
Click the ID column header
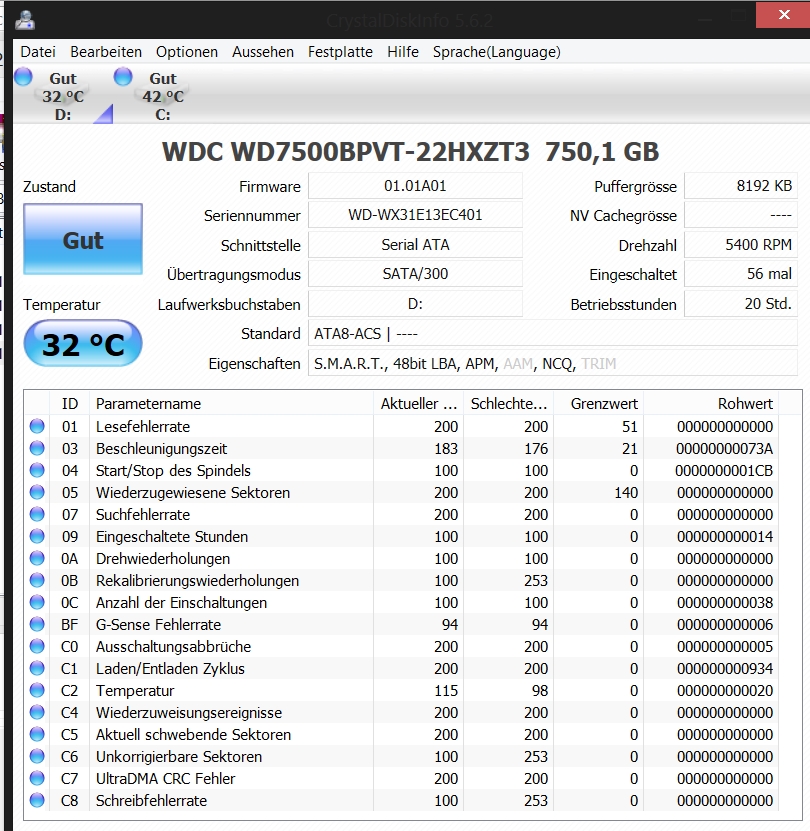pyautogui.click(x=70, y=404)
